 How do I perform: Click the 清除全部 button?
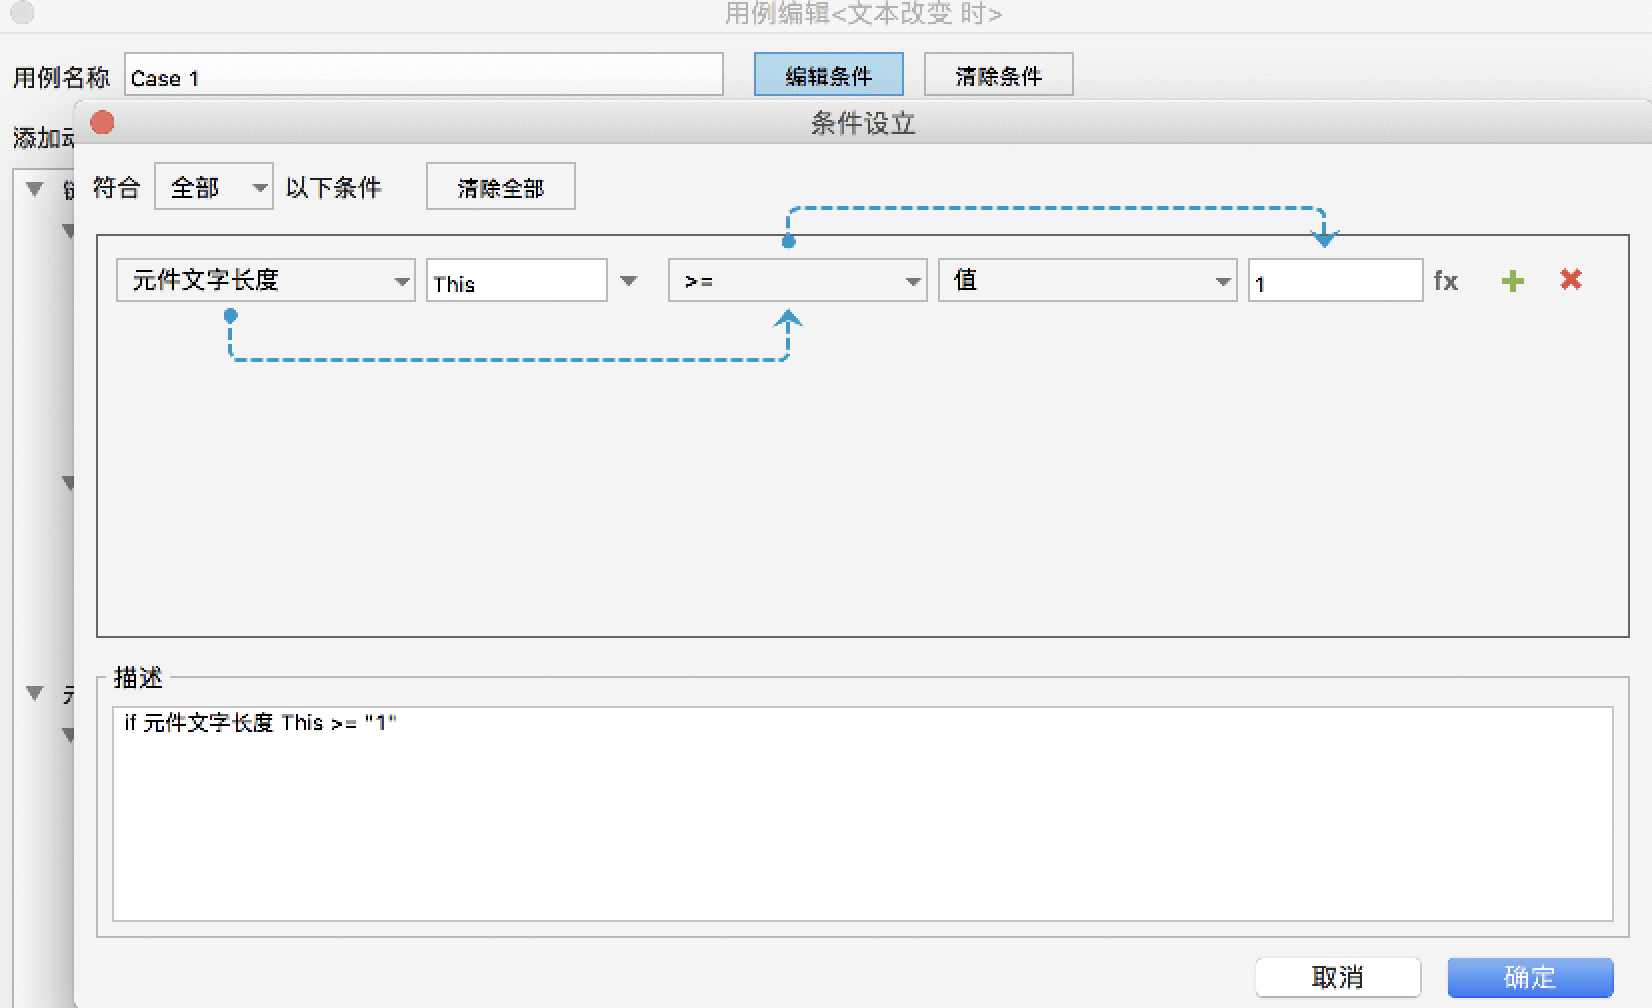(x=501, y=187)
